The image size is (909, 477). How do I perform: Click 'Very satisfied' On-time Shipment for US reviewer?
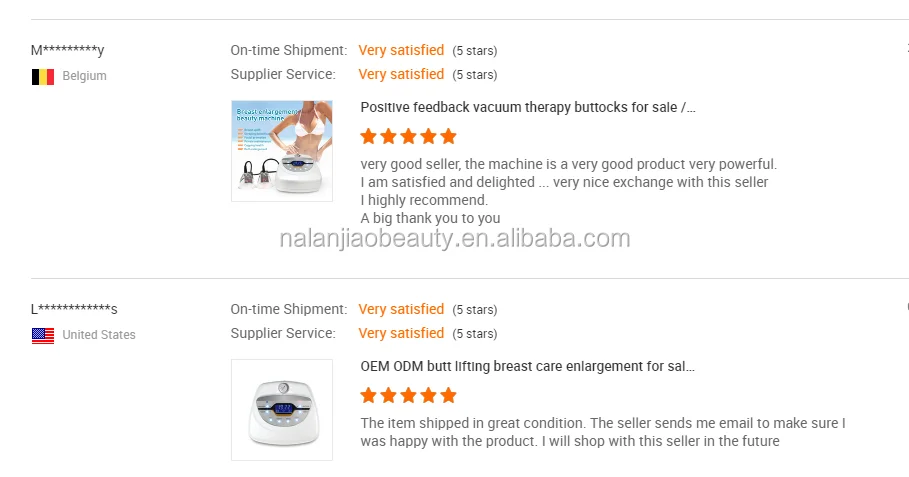point(401,309)
